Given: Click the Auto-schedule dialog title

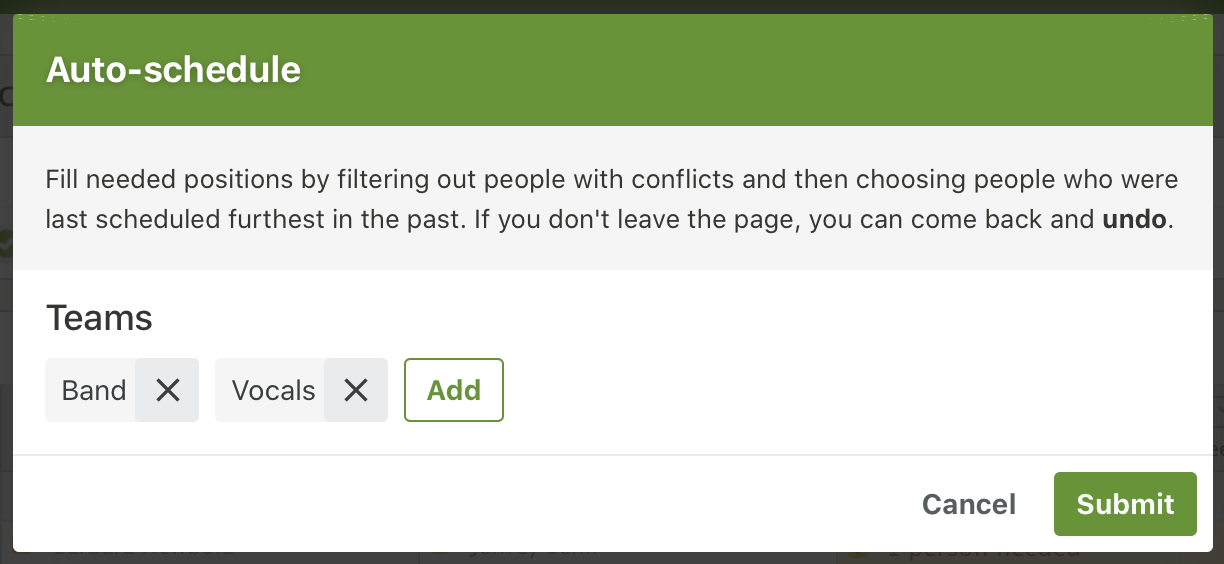Looking at the screenshot, I should tap(174, 70).
